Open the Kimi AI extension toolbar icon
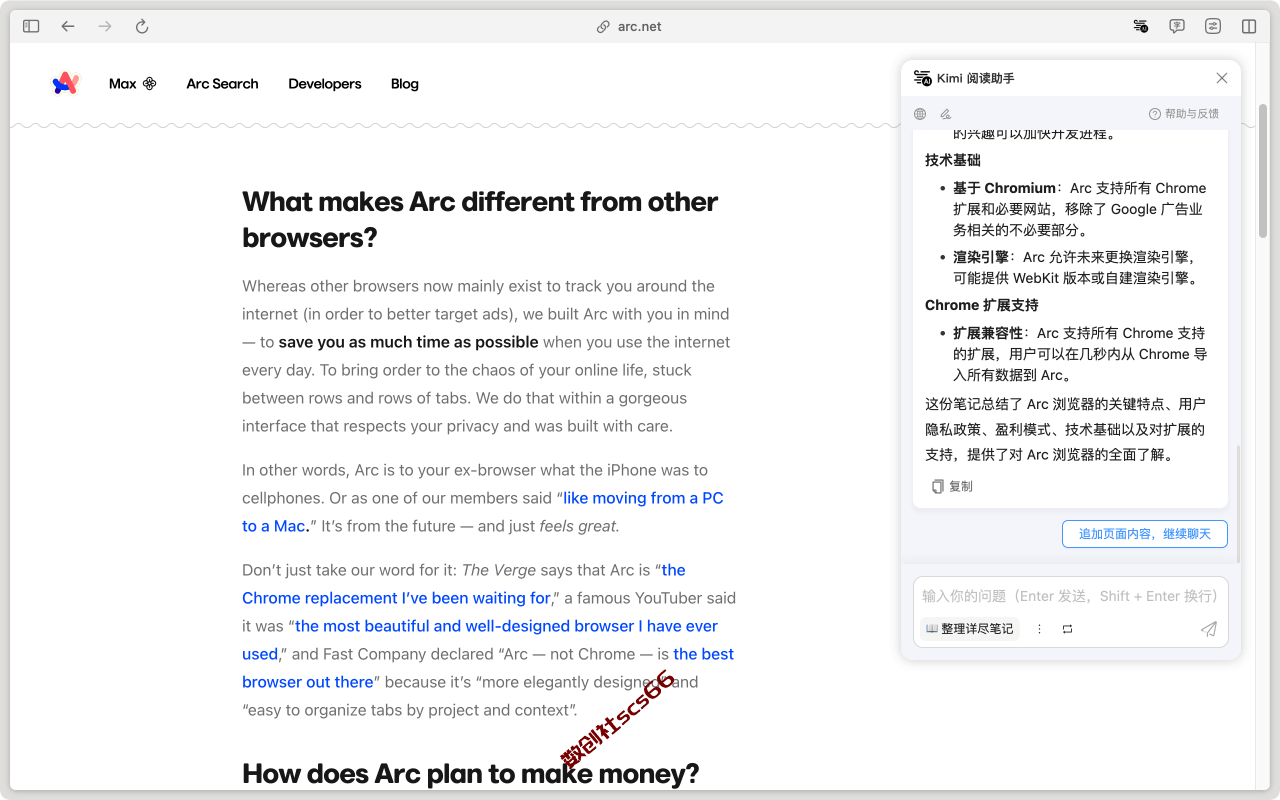The image size is (1280, 800). 1141,27
